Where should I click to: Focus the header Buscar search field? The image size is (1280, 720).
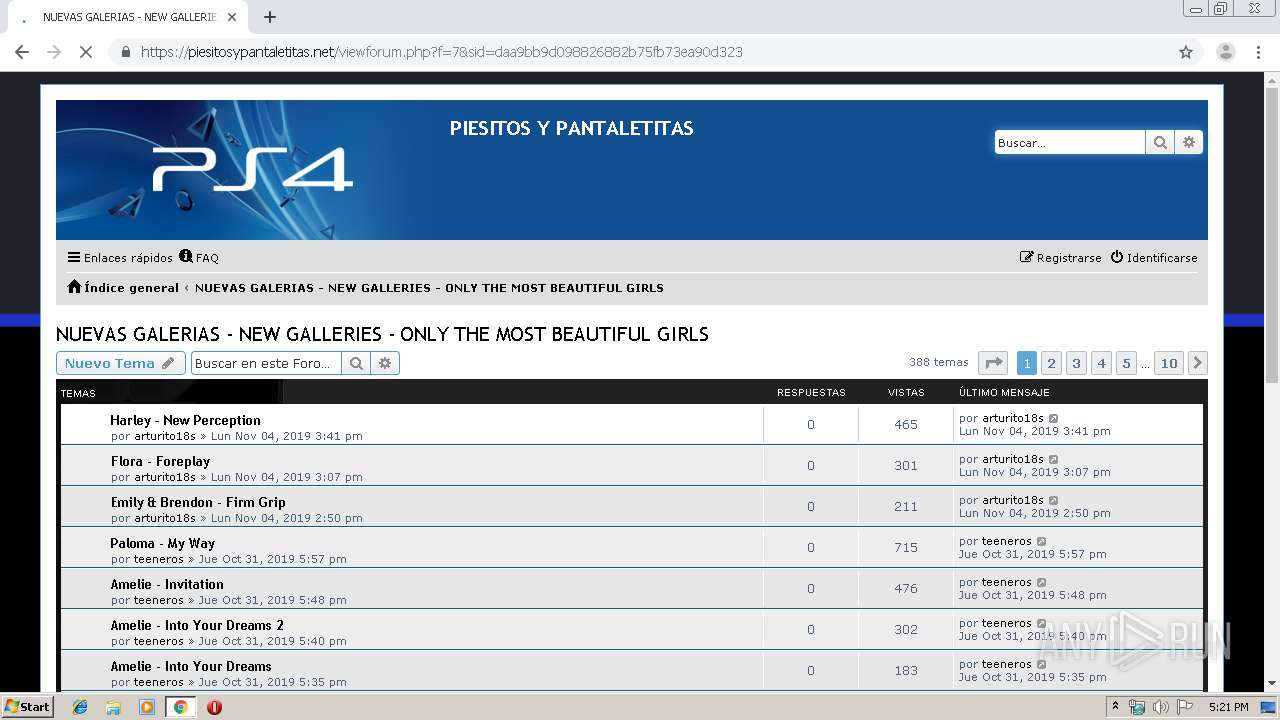pyautogui.click(x=1070, y=143)
